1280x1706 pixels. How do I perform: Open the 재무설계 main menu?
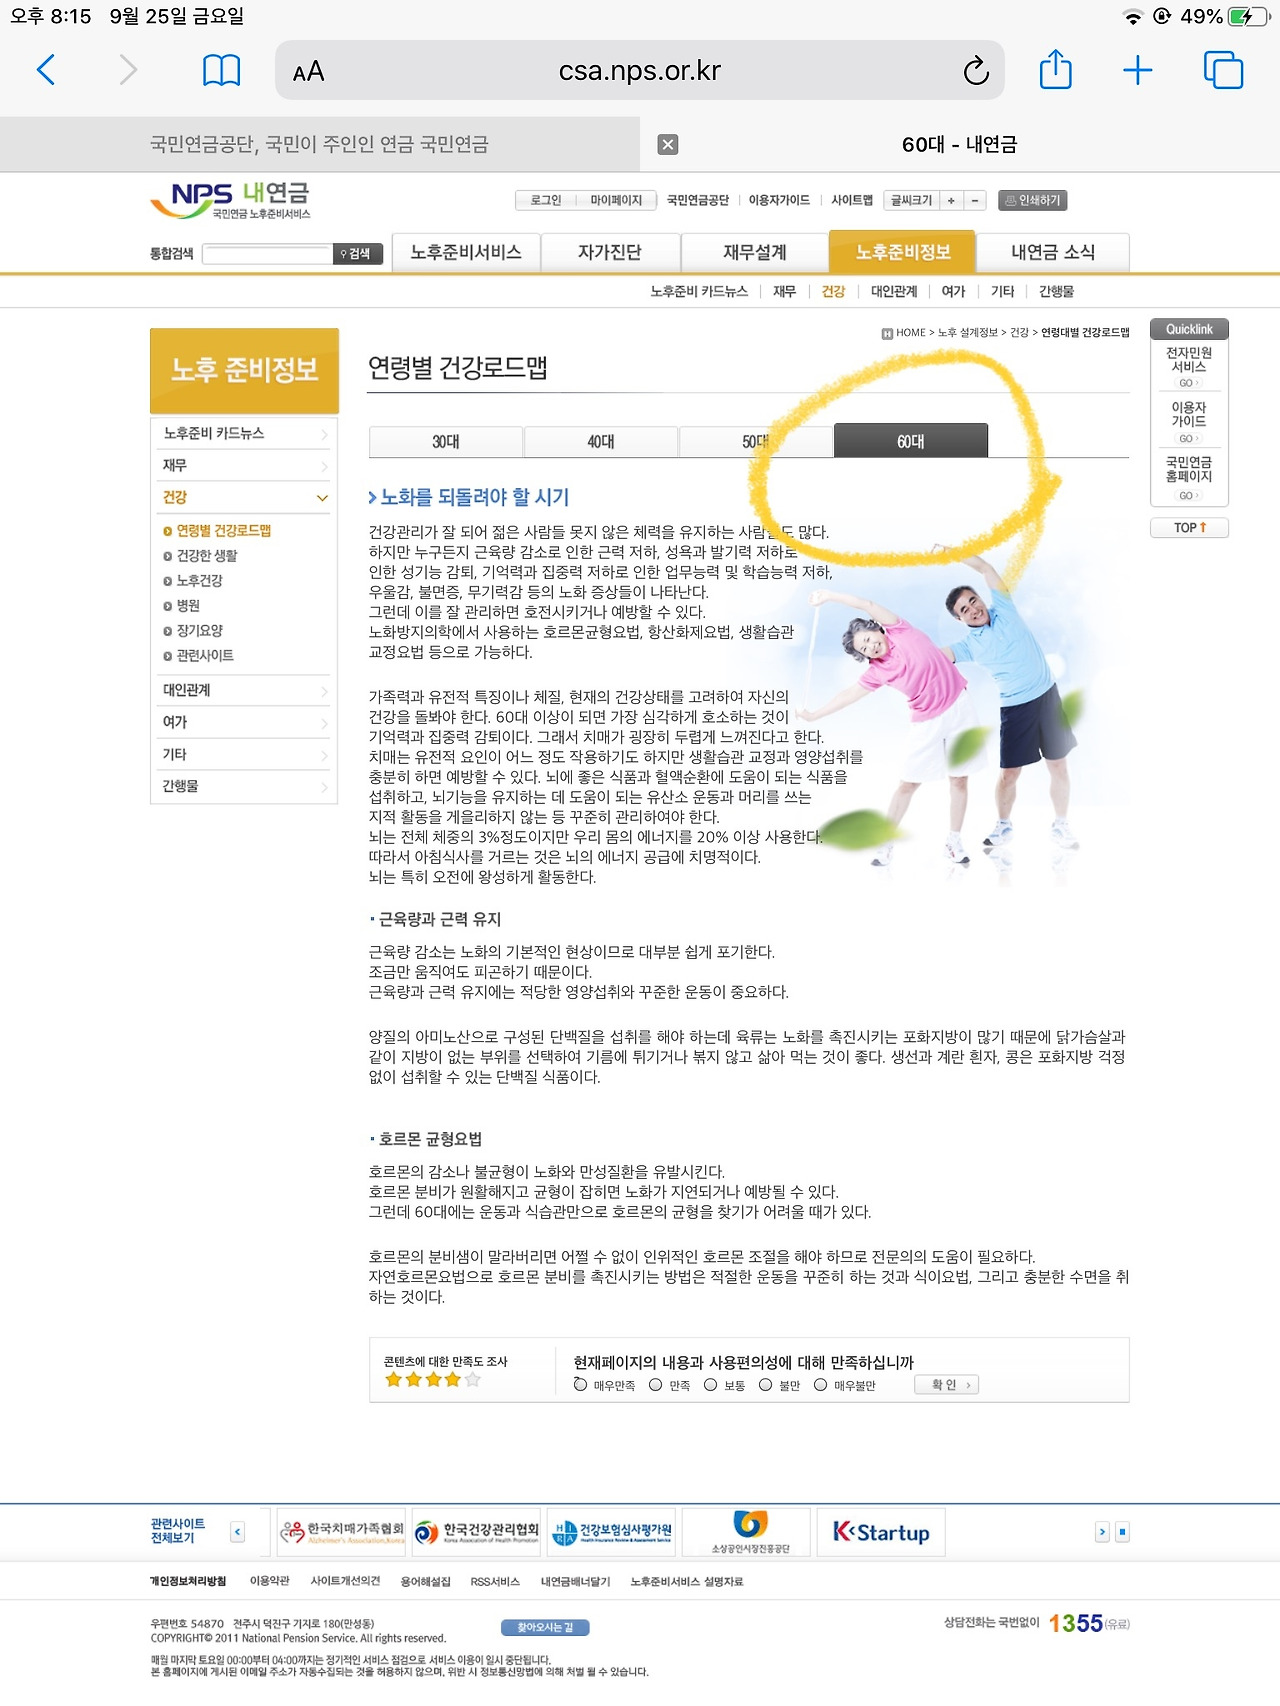coord(755,252)
